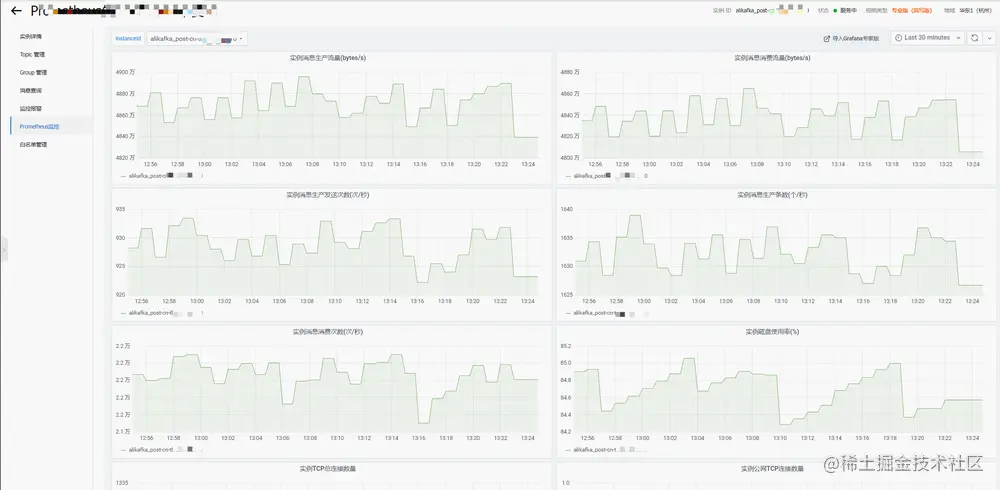The width and height of the screenshot is (1000, 490).
Task: Collapse the sidebar using the left edge handle
Action: tap(3, 249)
